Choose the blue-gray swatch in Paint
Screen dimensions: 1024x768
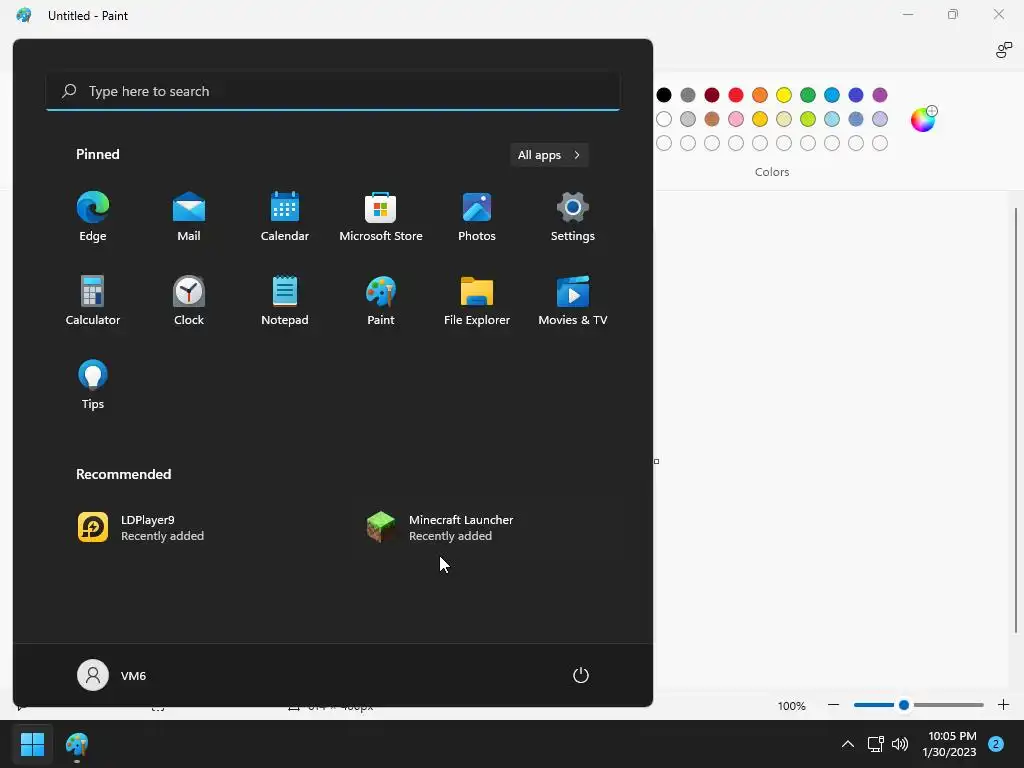coord(856,119)
